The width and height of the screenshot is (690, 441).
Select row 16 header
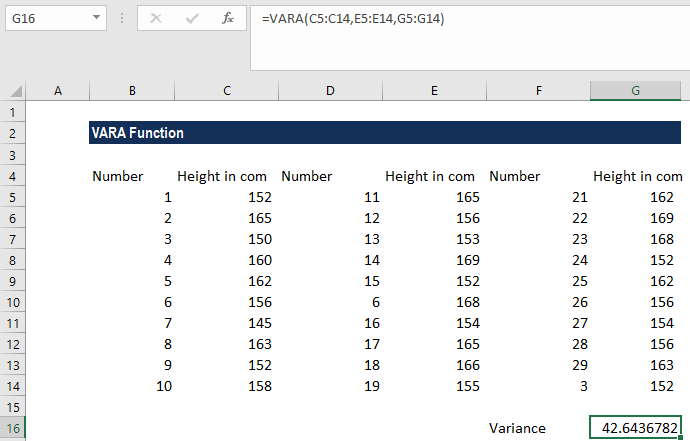pyautogui.click(x=13, y=428)
